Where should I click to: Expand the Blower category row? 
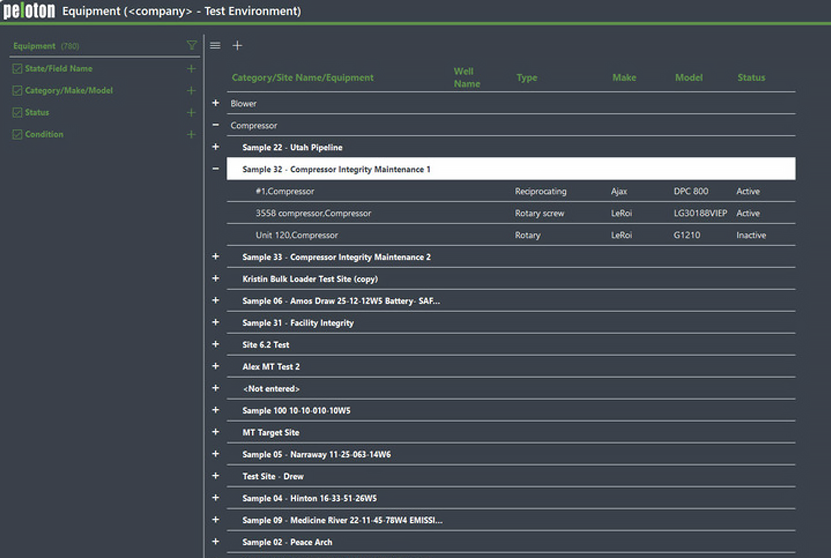pyautogui.click(x=216, y=103)
